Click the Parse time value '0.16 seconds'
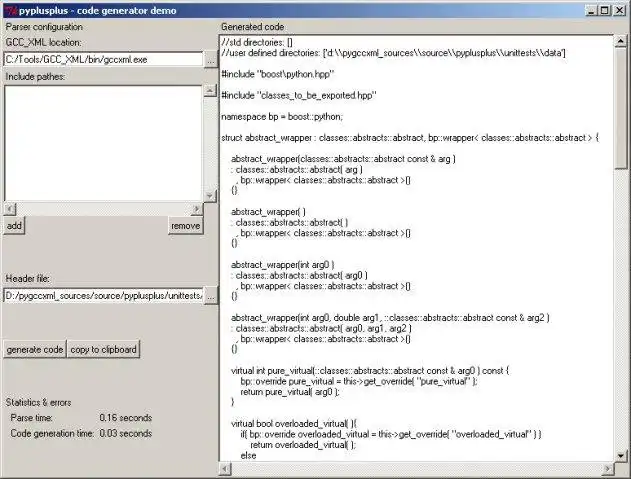The image size is (631, 479). point(126,418)
